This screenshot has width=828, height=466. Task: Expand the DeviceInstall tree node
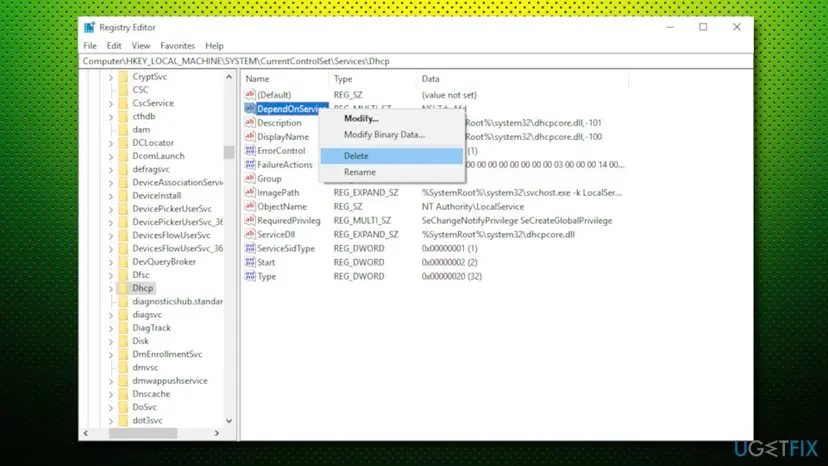point(111,196)
